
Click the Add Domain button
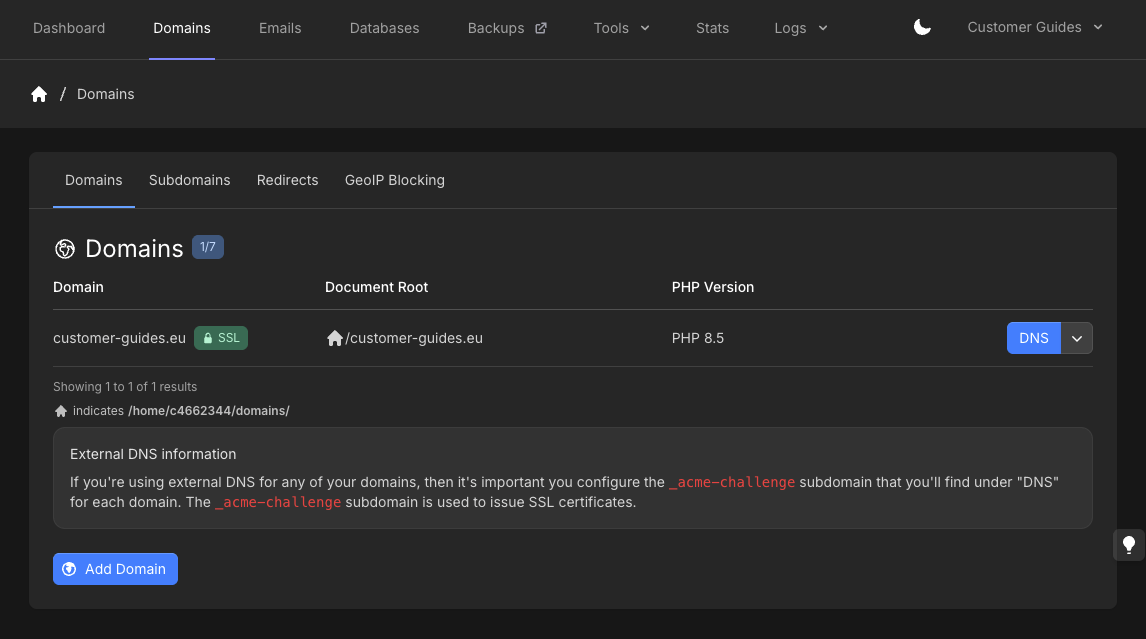(115, 569)
